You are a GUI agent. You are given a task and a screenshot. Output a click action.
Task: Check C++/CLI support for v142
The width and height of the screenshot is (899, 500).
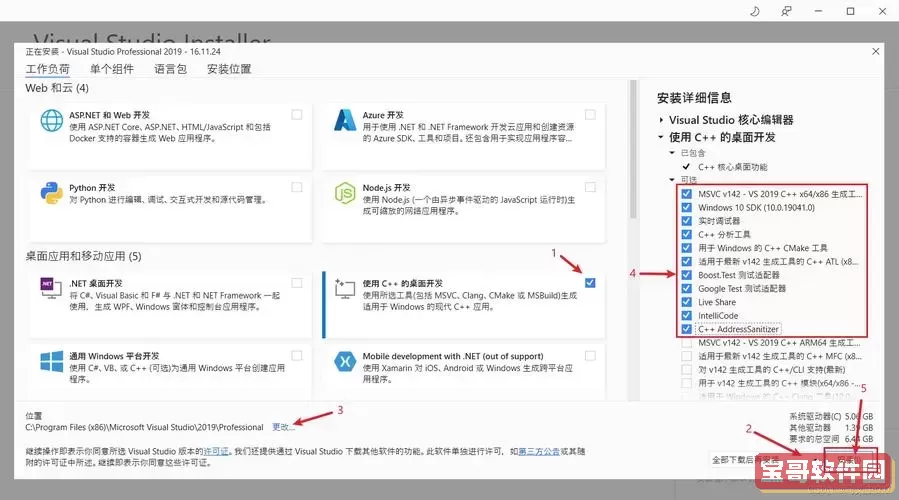click(x=686, y=370)
